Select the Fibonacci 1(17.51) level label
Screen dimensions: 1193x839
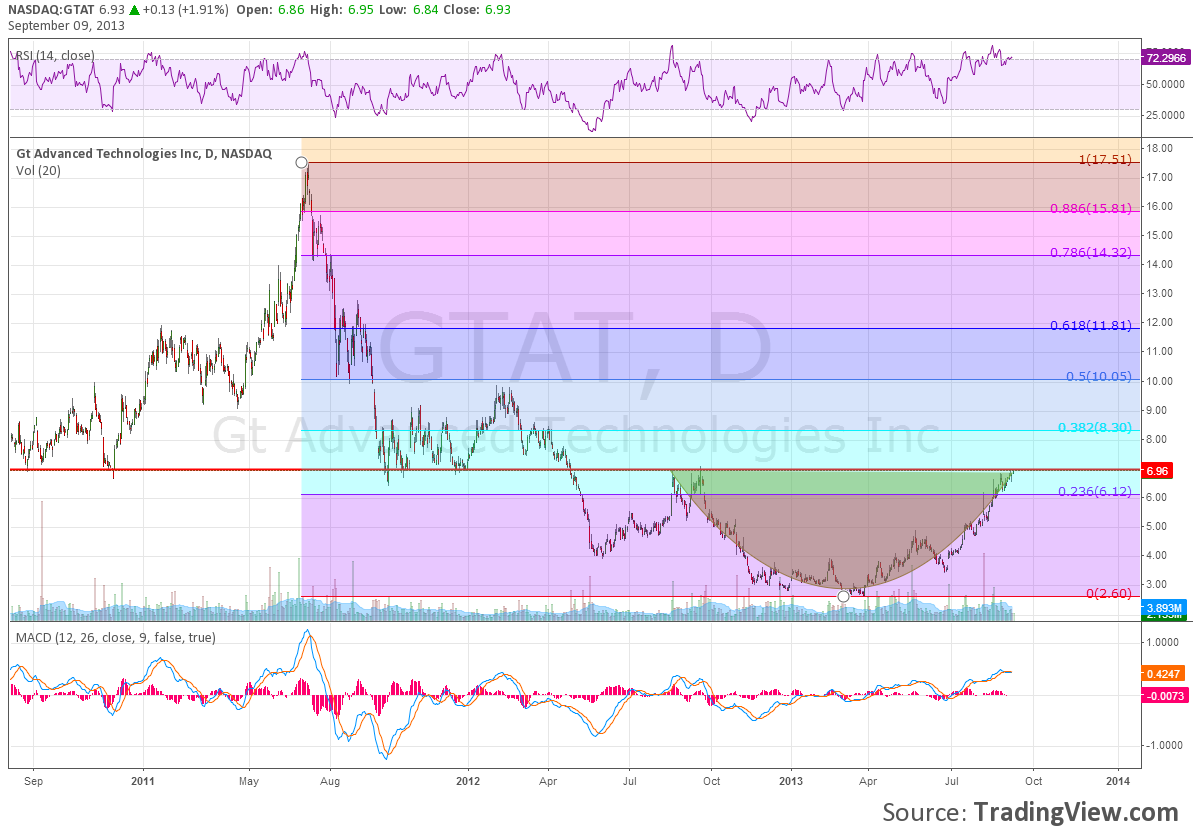click(x=1105, y=160)
